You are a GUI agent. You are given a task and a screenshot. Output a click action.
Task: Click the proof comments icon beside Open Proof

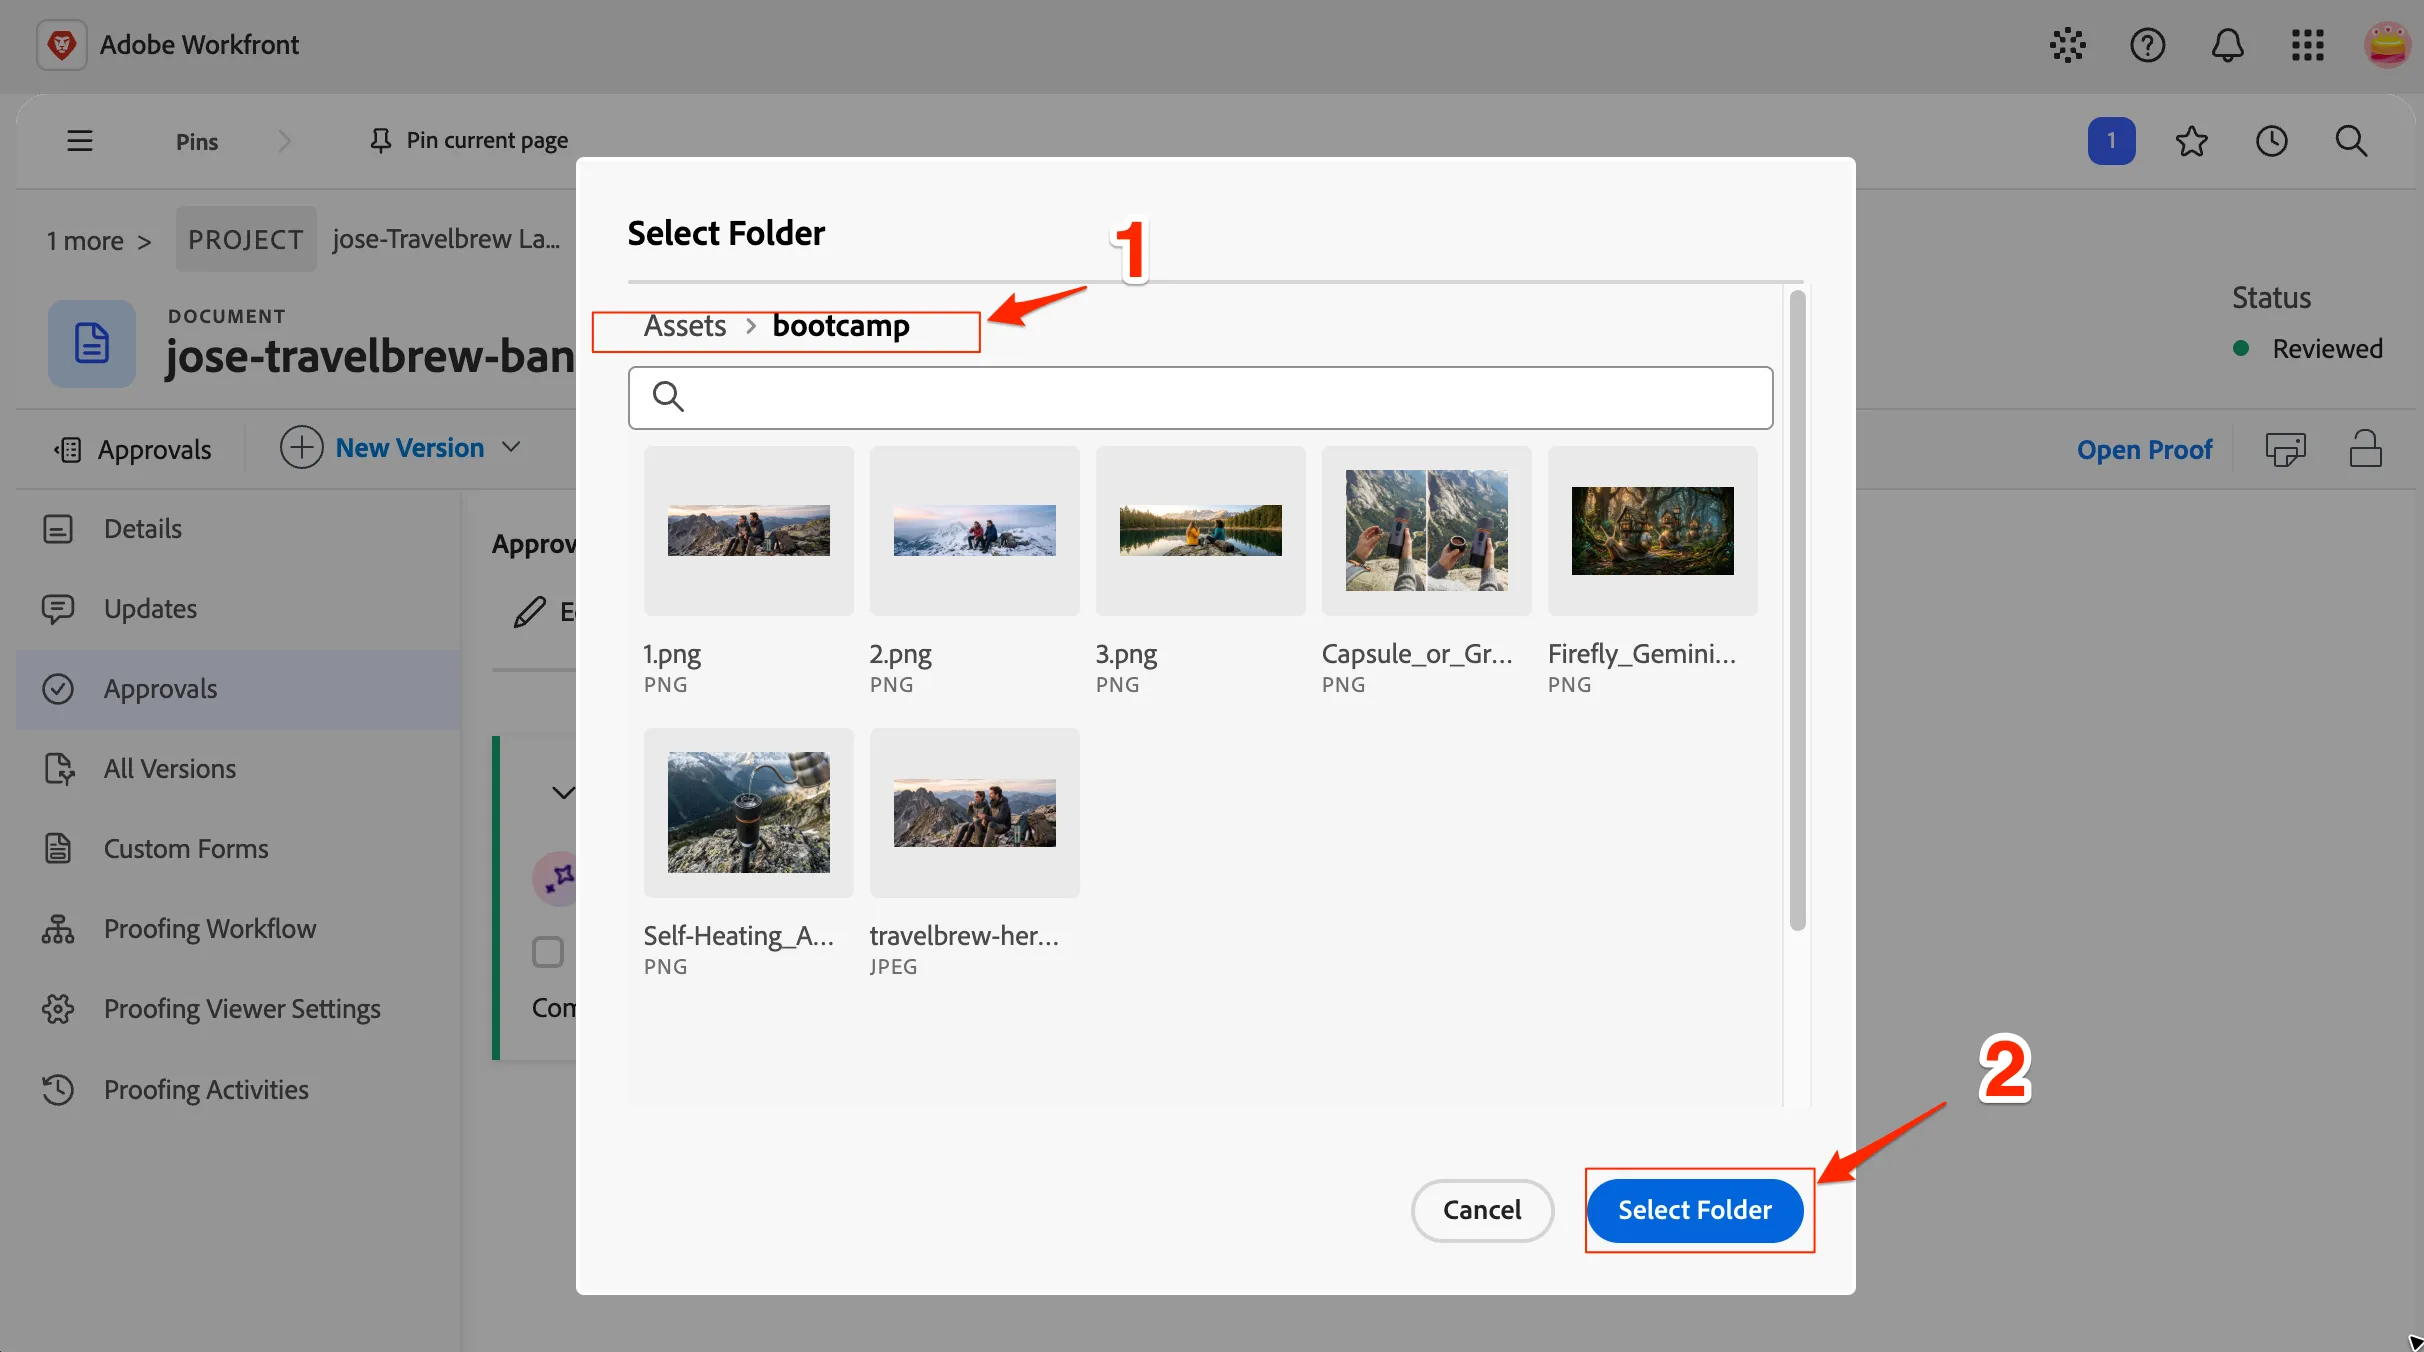coord(2285,449)
